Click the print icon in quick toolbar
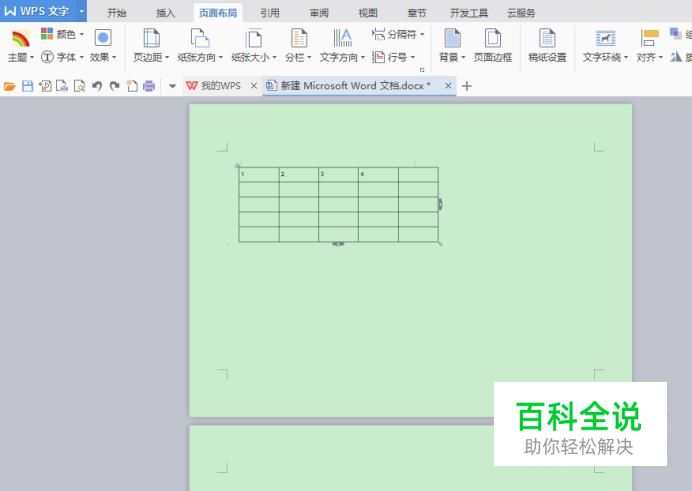 pos(149,86)
